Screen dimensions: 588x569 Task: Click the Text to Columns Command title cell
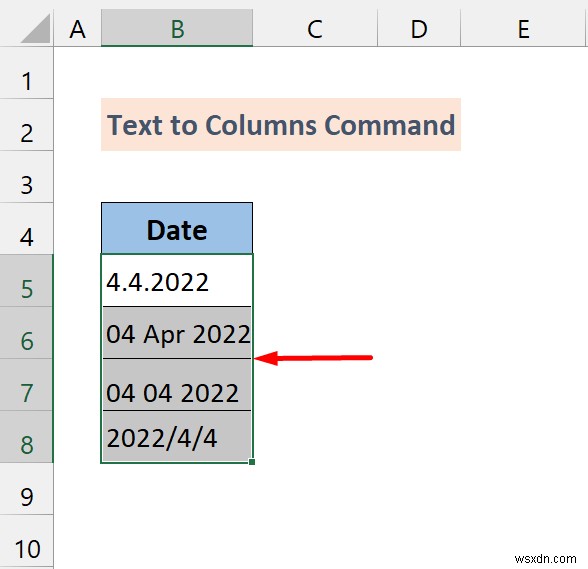281,125
